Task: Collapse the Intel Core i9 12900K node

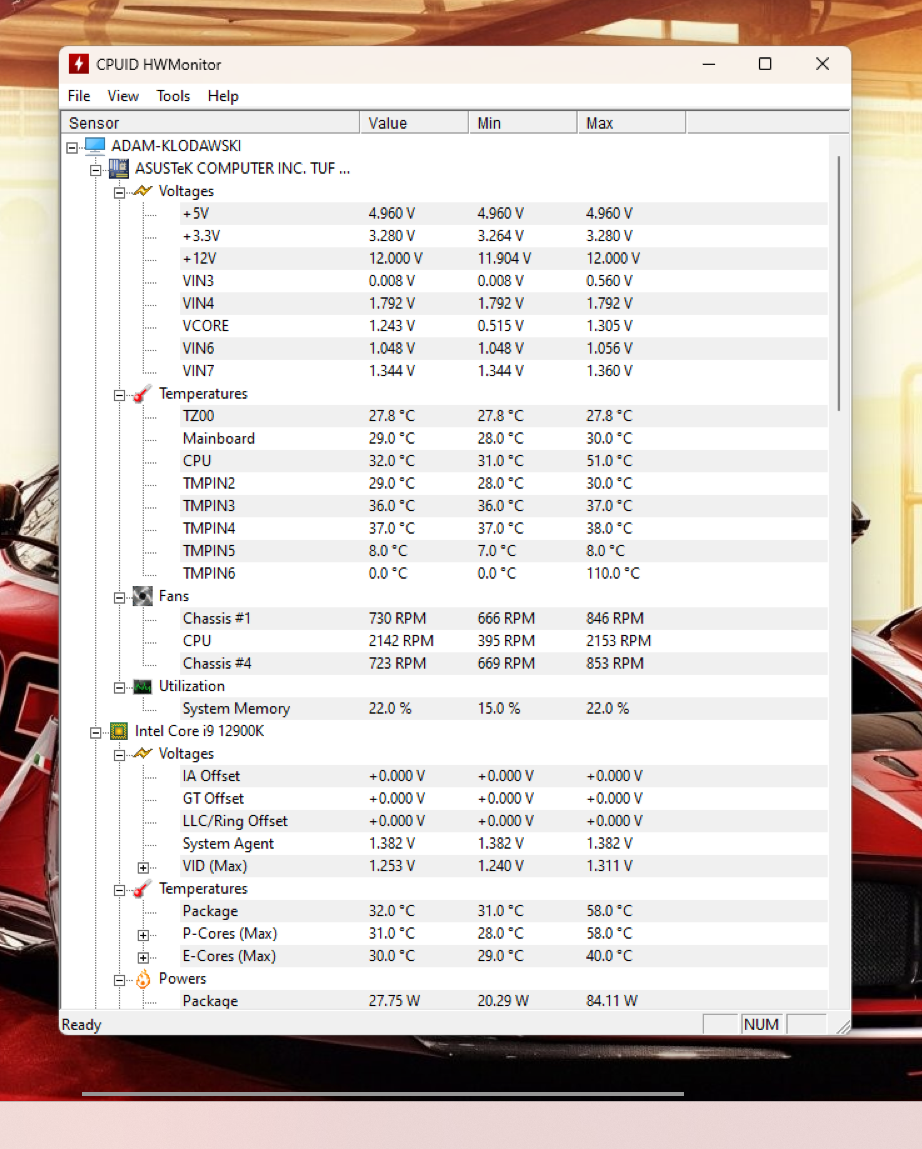Action: [95, 733]
